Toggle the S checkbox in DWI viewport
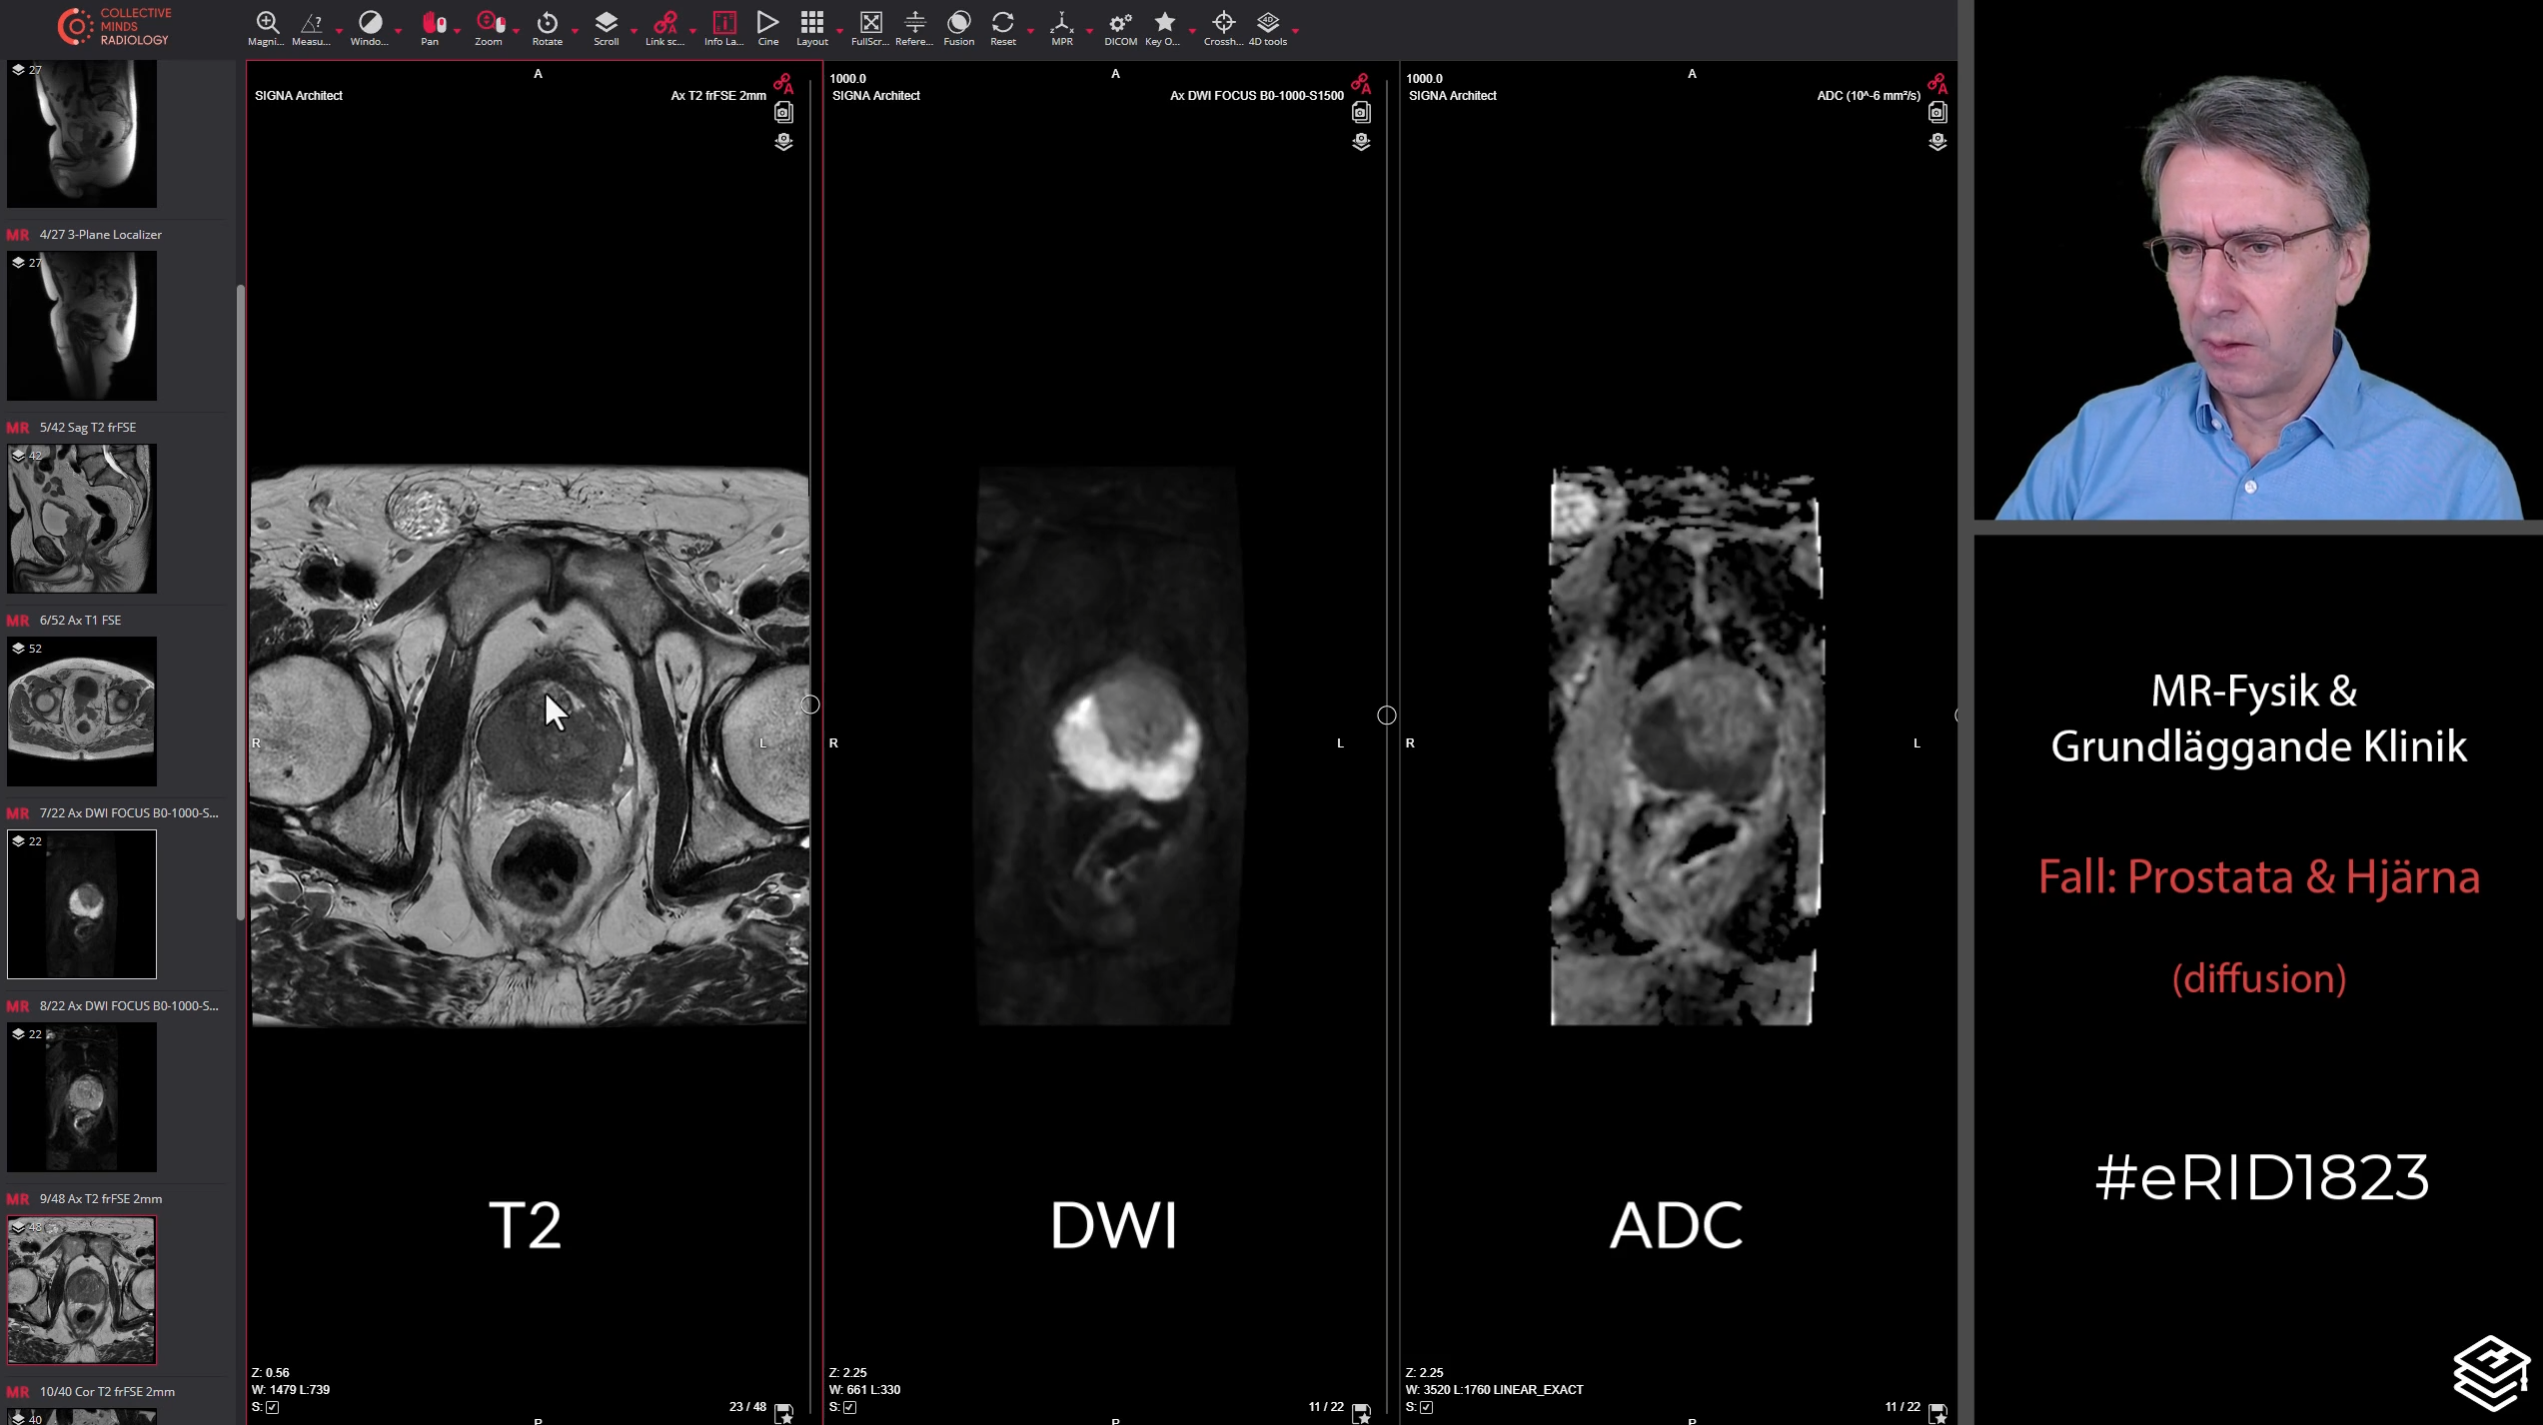Image resolution: width=2543 pixels, height=1425 pixels. 850,1407
